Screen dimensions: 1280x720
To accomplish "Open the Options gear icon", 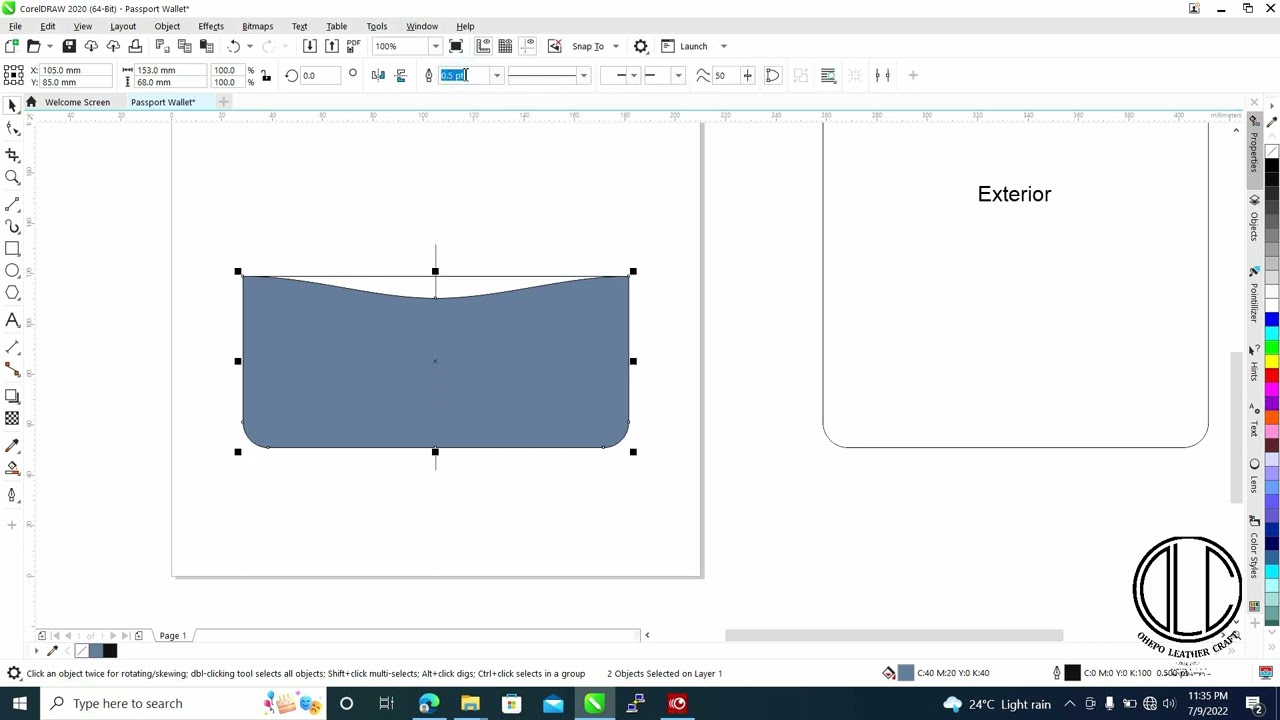I will pyautogui.click(x=641, y=46).
